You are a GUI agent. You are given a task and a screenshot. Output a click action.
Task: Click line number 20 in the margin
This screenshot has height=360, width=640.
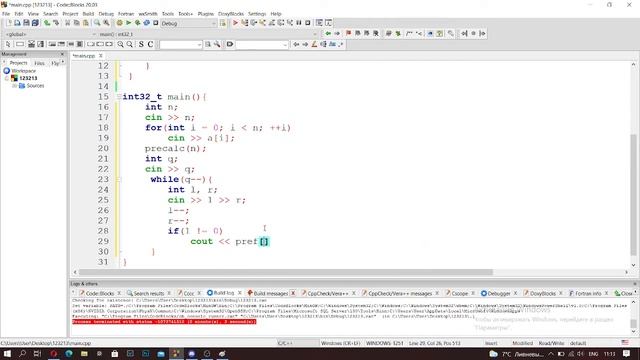pyautogui.click(x=103, y=148)
